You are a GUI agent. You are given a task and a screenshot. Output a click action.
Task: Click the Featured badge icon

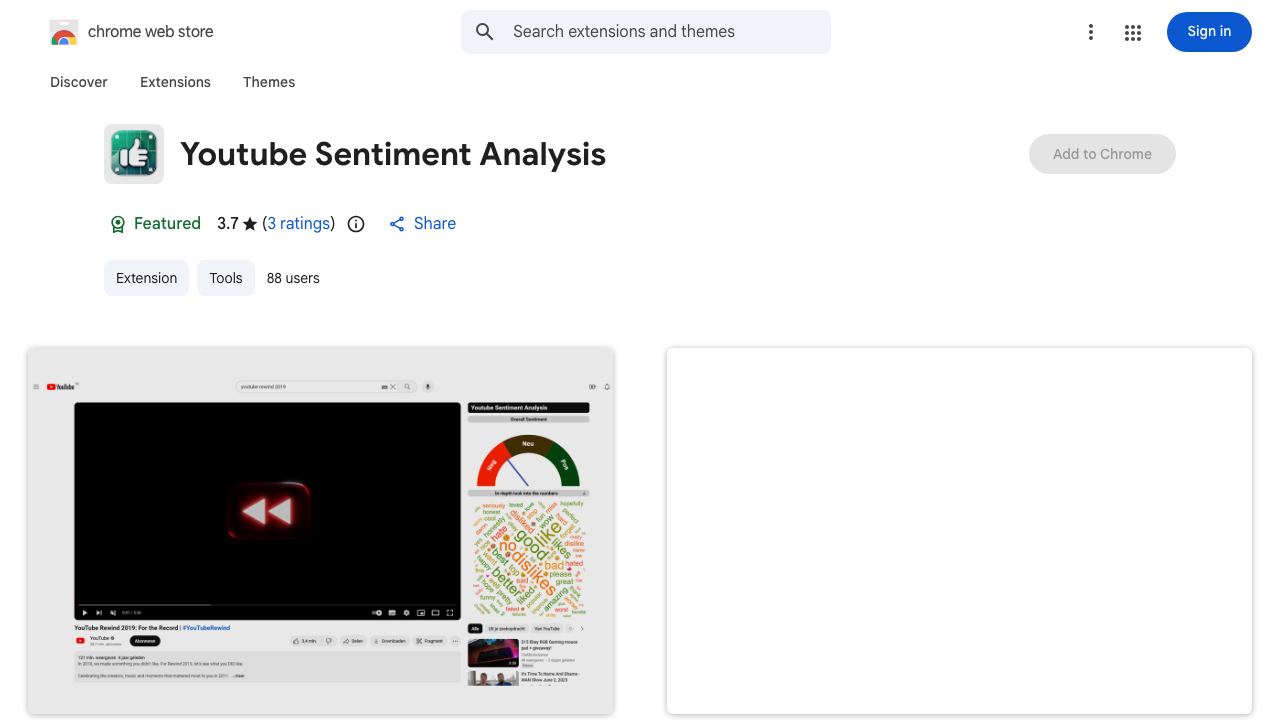point(117,224)
